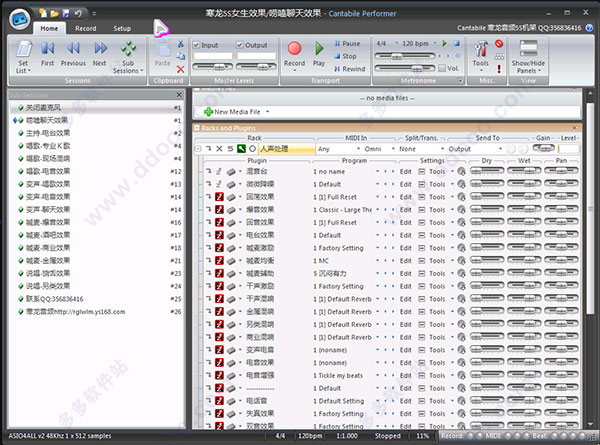Click the Cantabile application orb button
The image size is (600, 445).
point(20,18)
